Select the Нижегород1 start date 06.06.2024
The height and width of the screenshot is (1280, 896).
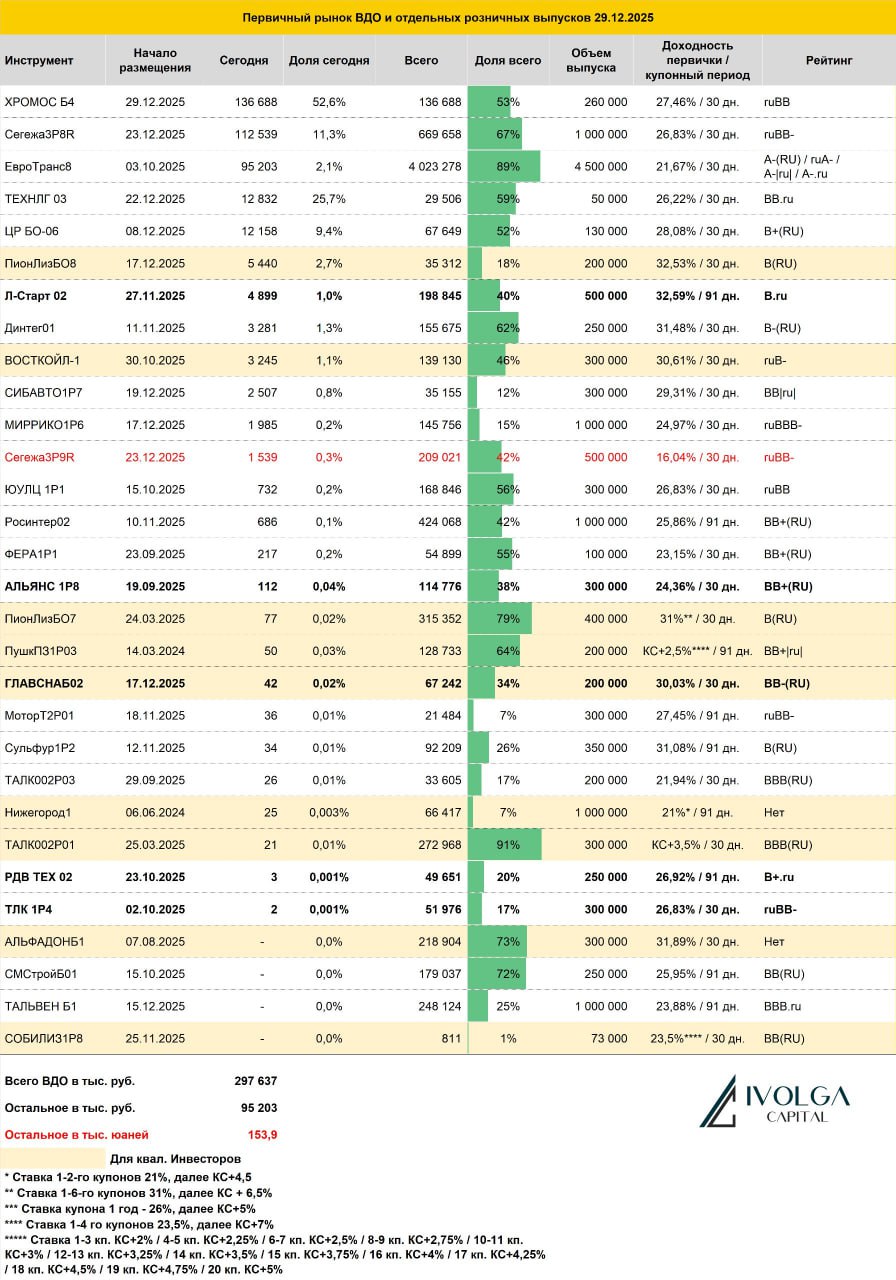pos(155,812)
